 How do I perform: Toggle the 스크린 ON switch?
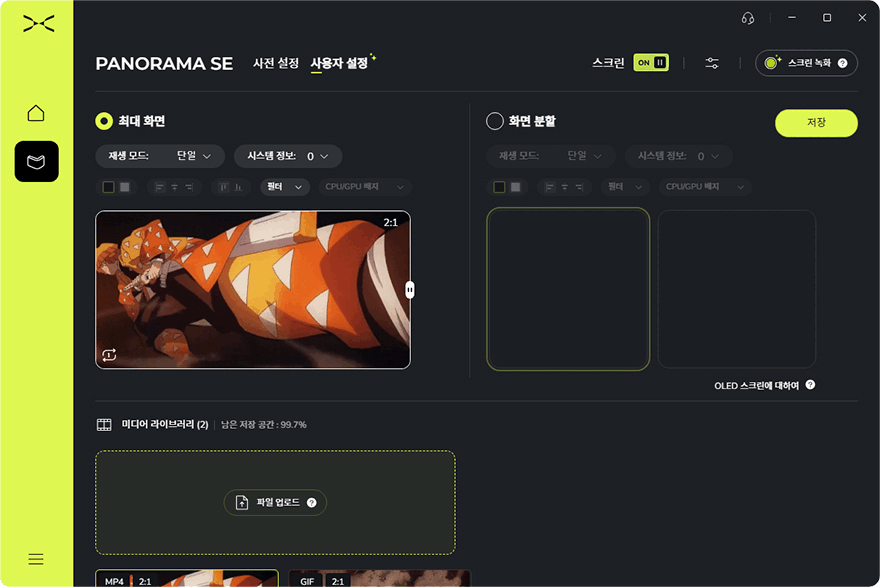651,62
